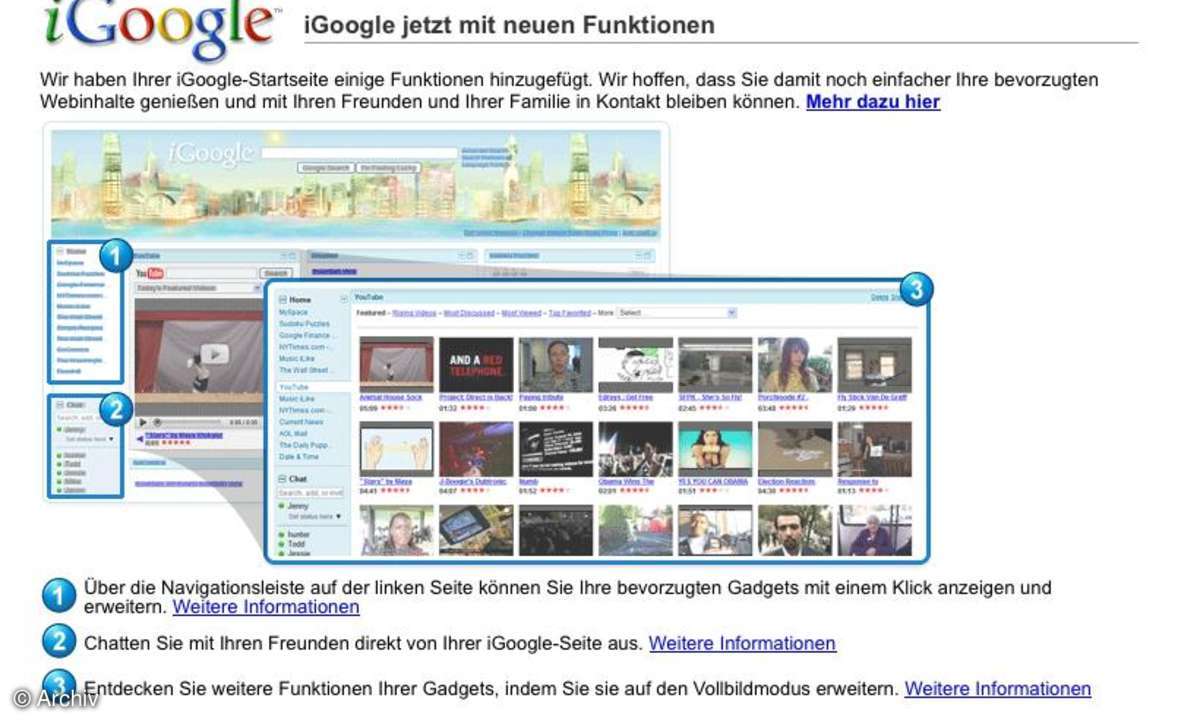Switch to the Most Viewed tab
This screenshot has width=1200, height=720.
(522, 313)
